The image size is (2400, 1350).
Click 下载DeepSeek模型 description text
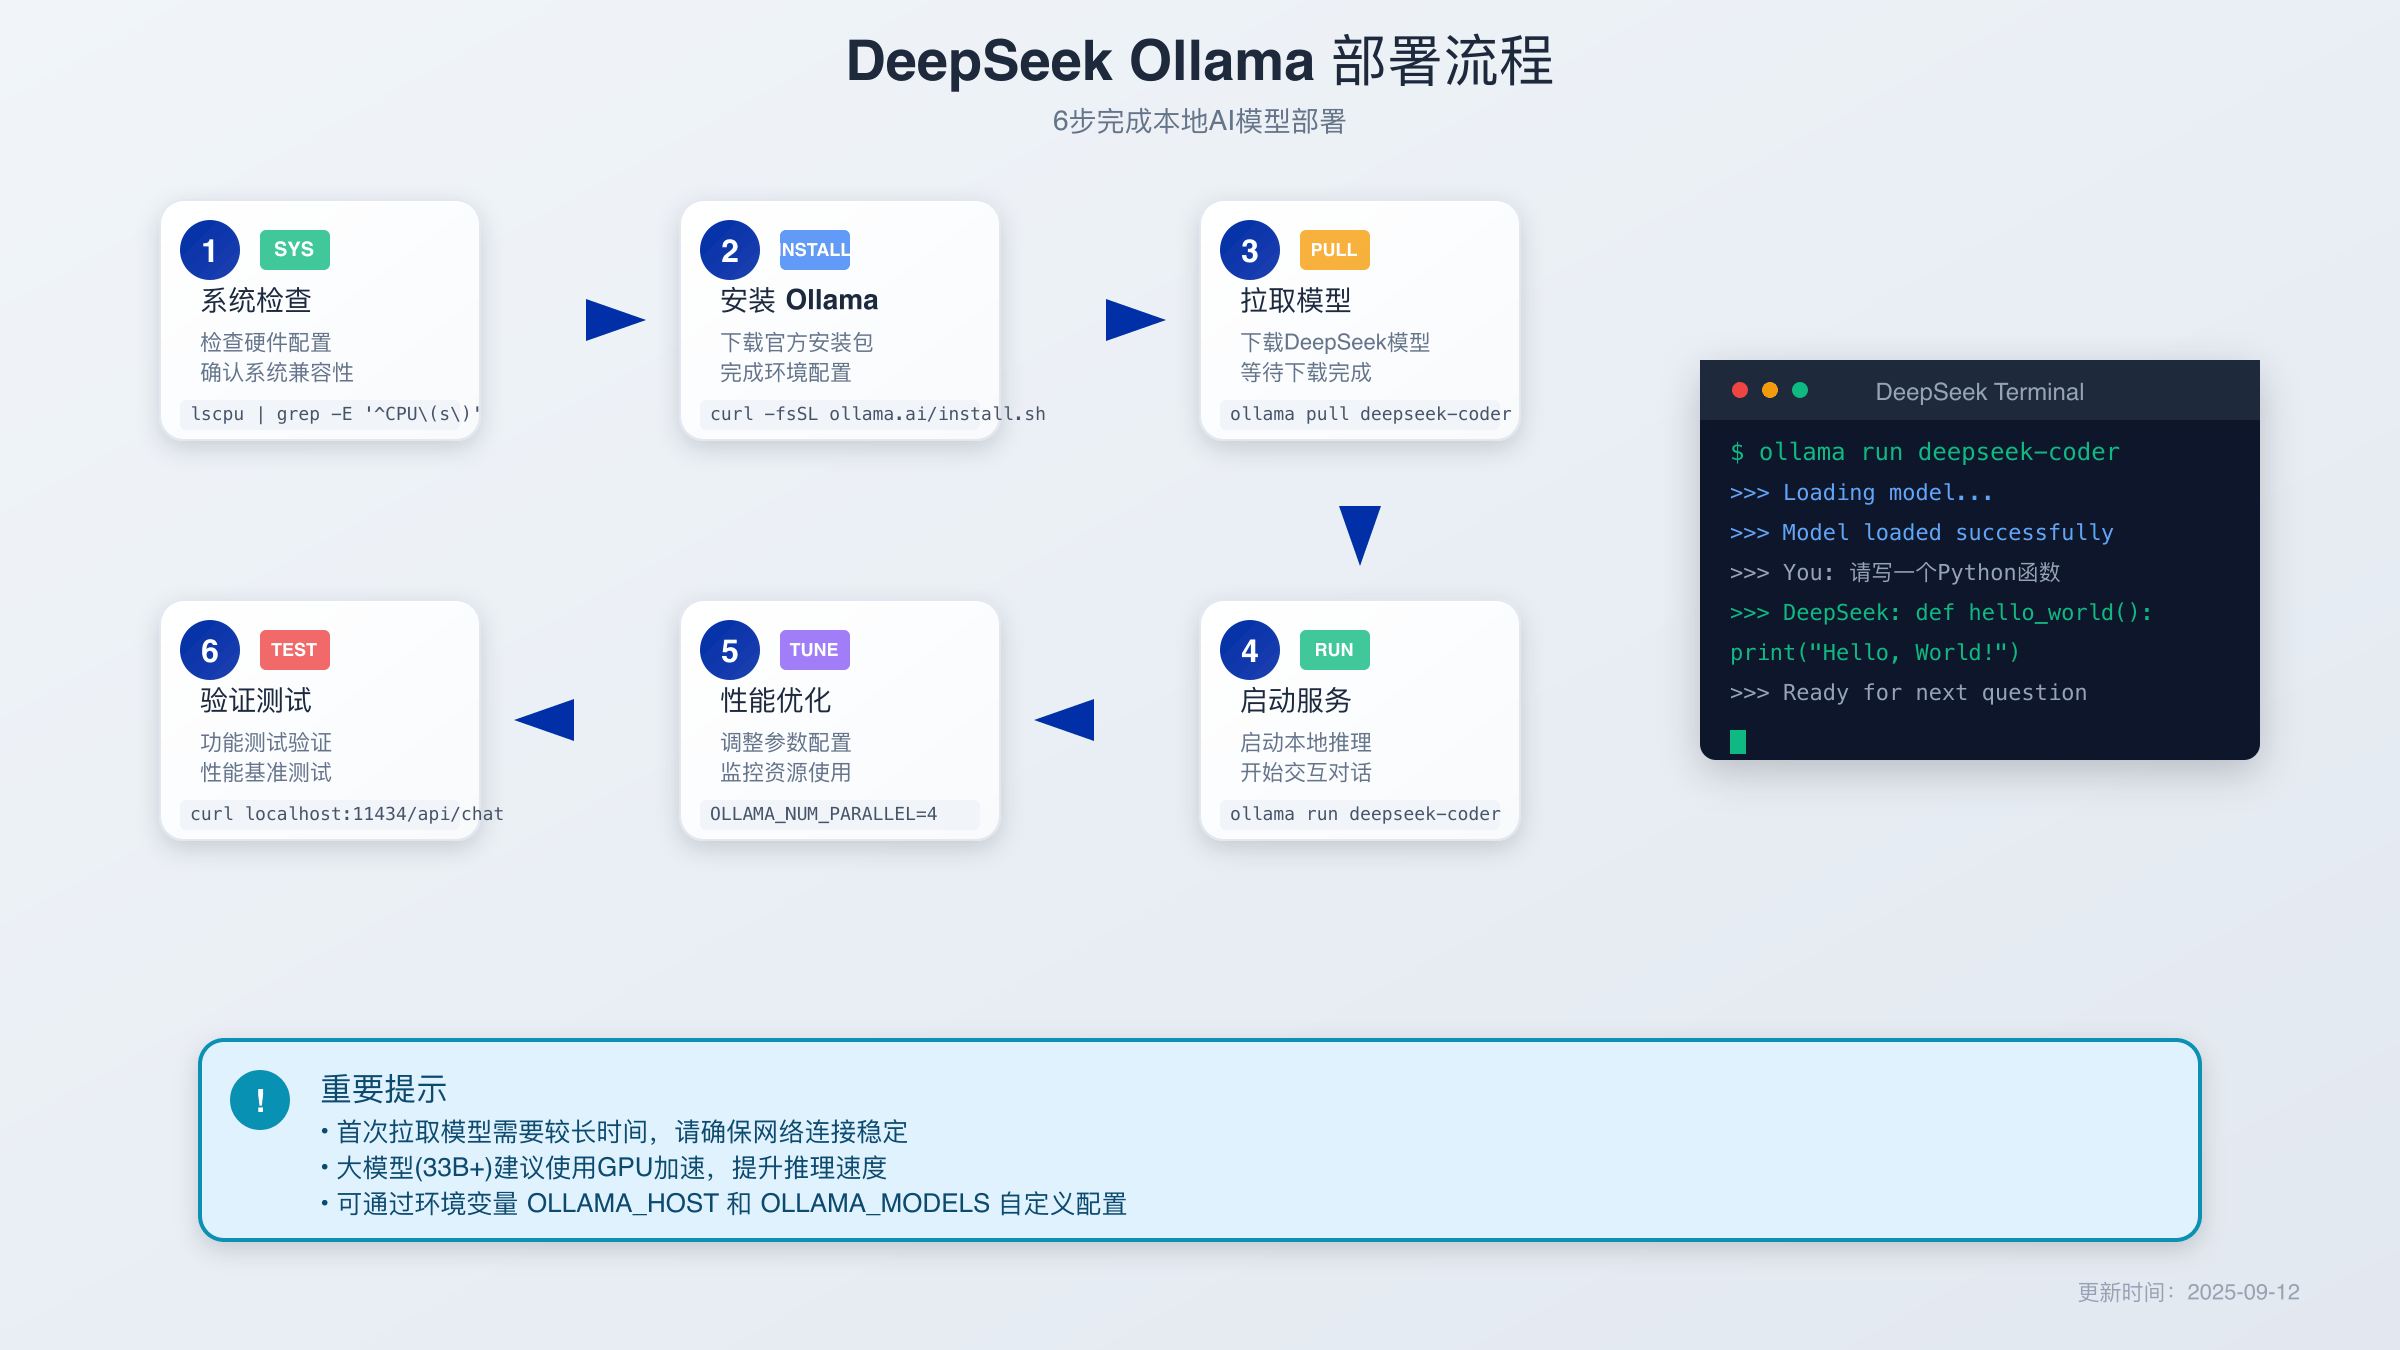[1335, 342]
